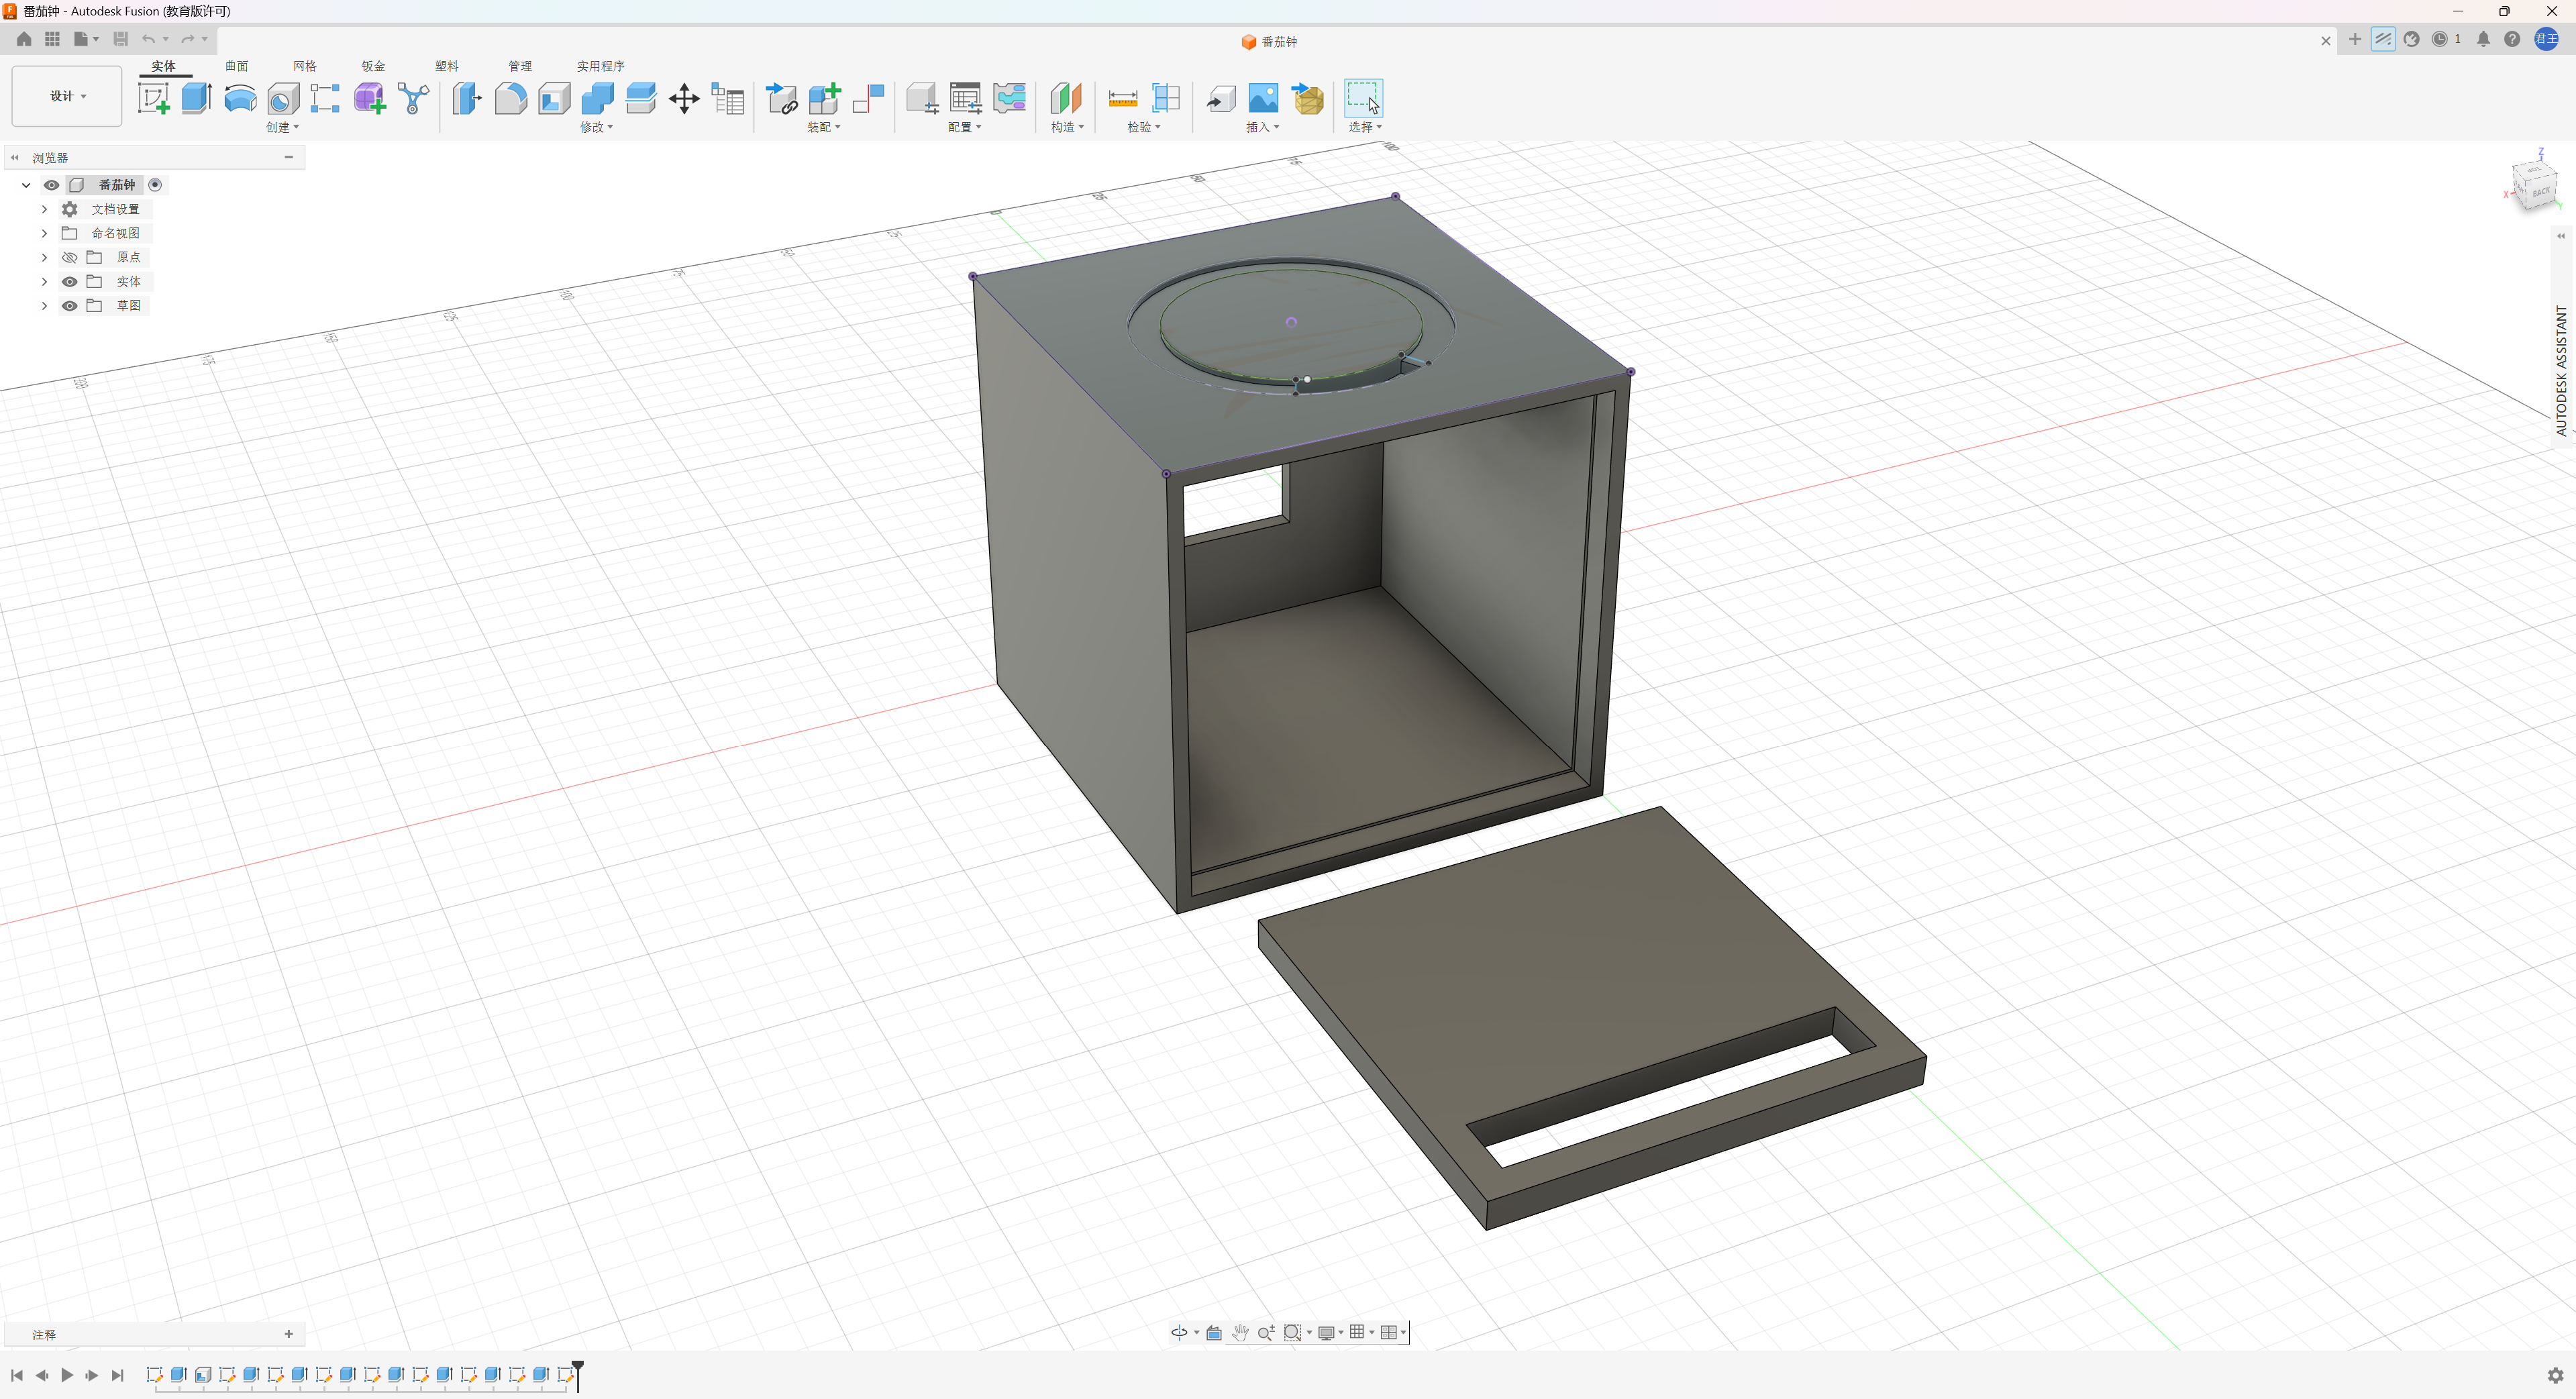Switch to the 塑料 tab
Screen dimensions: 2576x1399
point(446,66)
